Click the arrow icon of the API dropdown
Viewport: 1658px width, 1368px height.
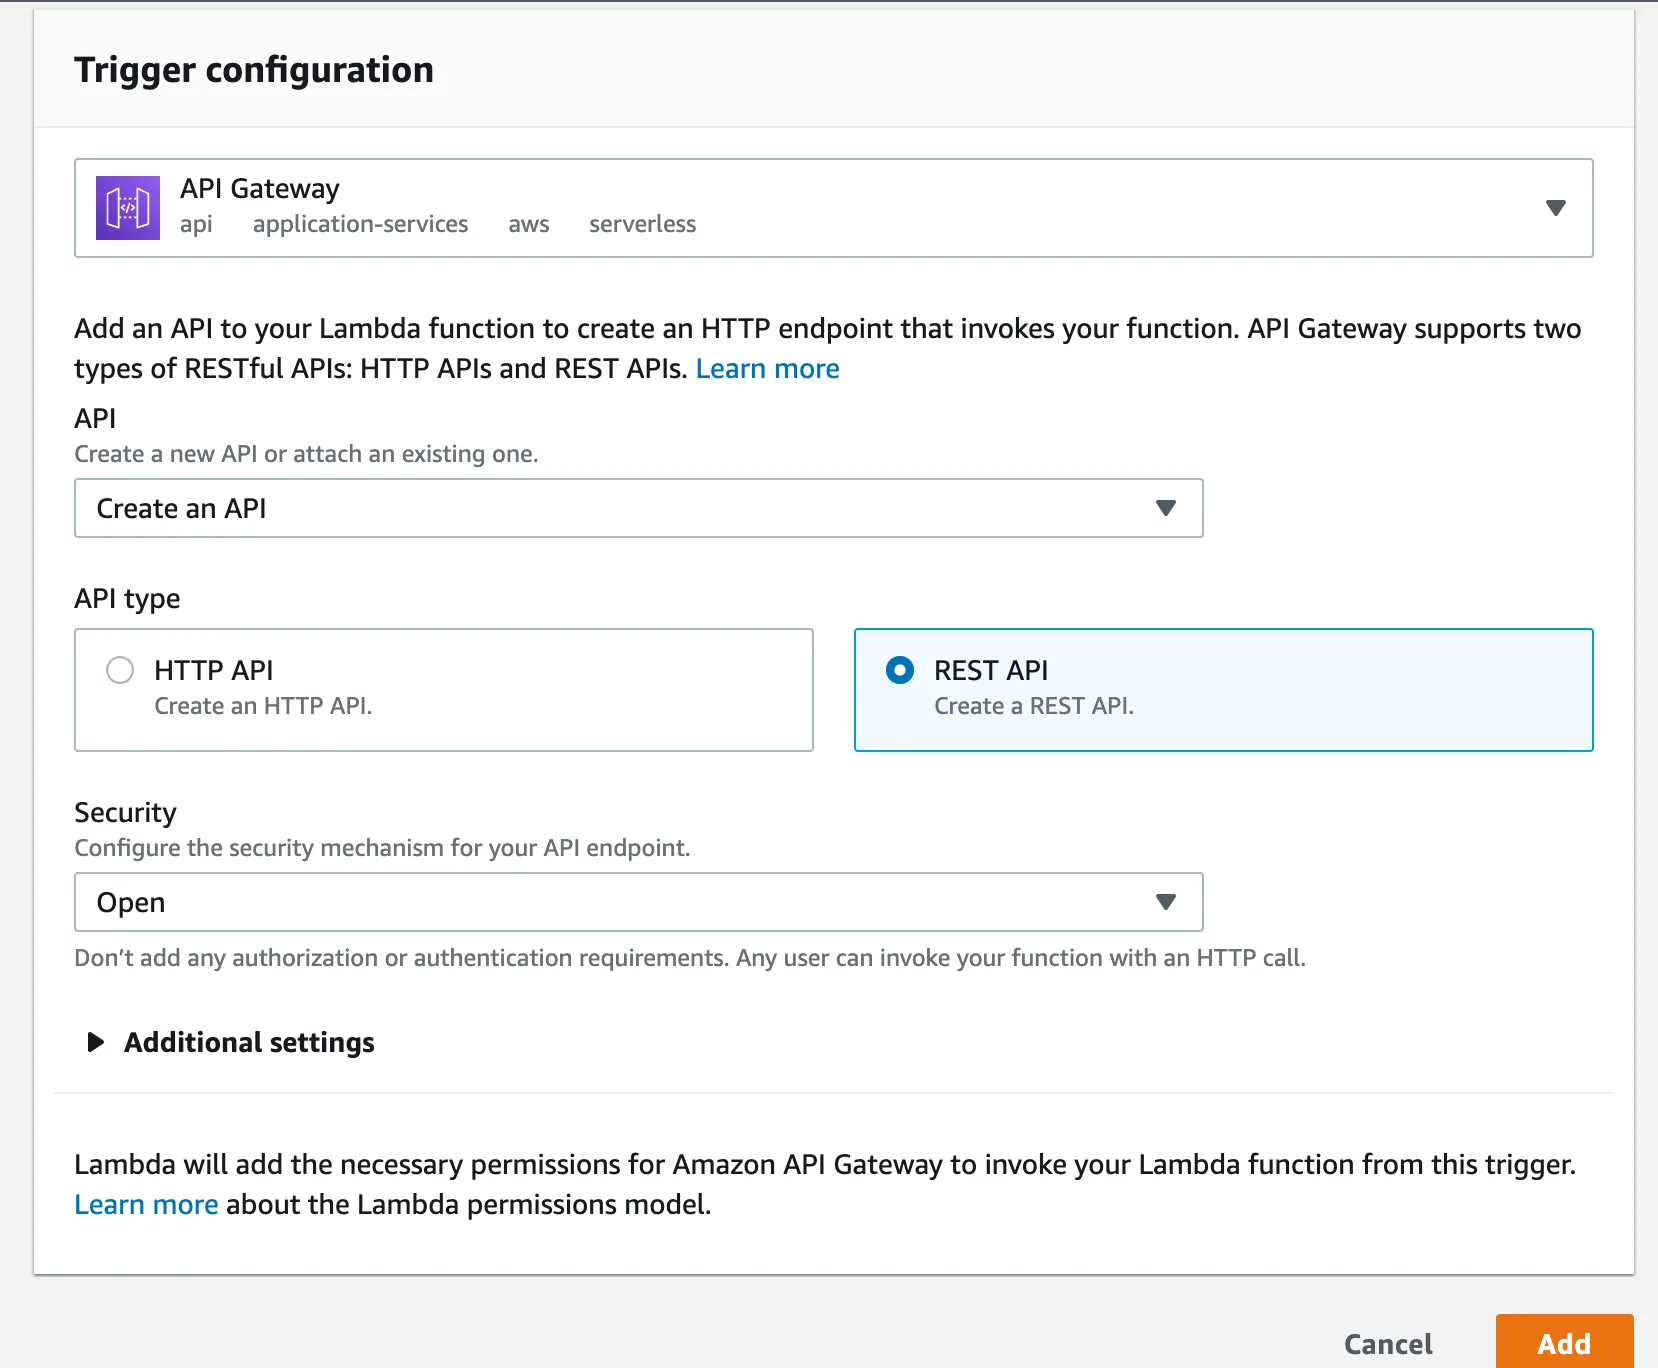pos(1165,508)
